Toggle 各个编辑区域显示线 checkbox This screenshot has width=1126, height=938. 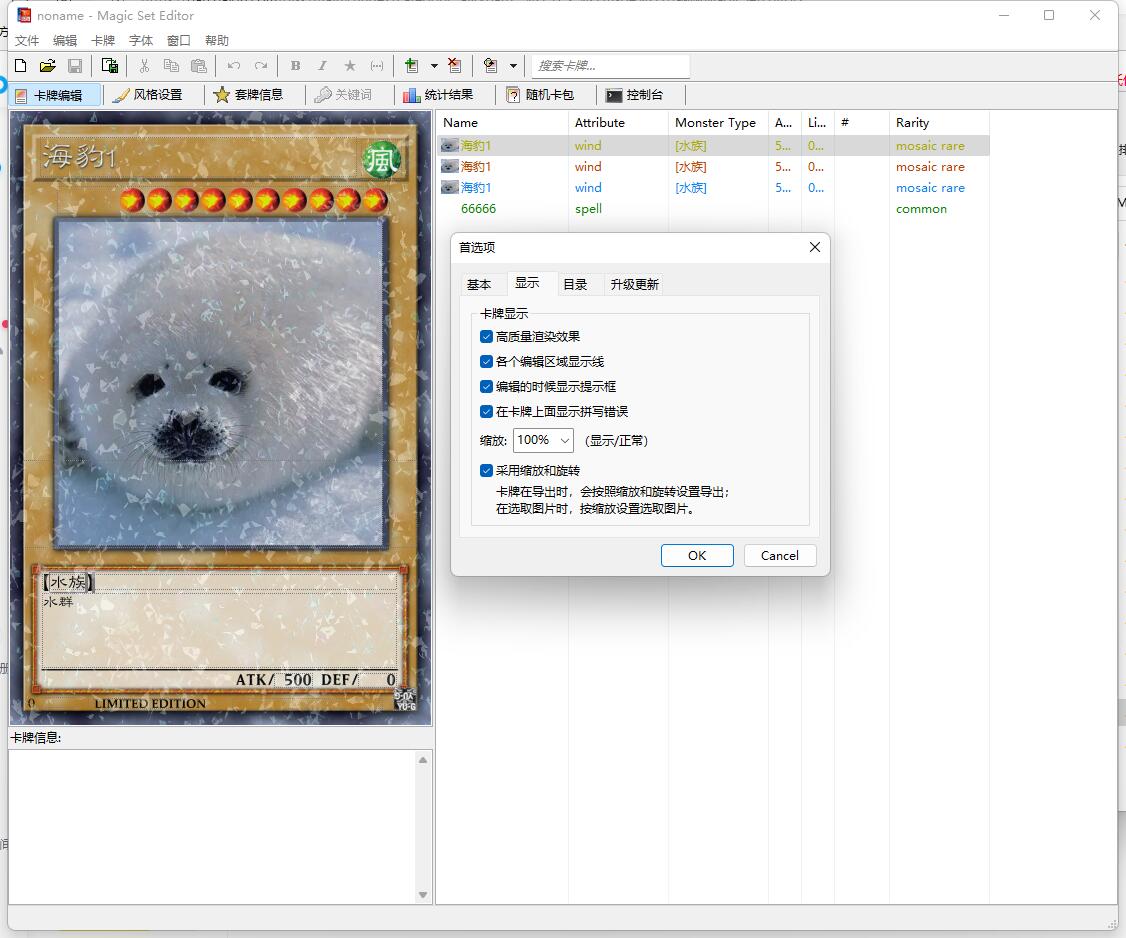click(x=486, y=361)
